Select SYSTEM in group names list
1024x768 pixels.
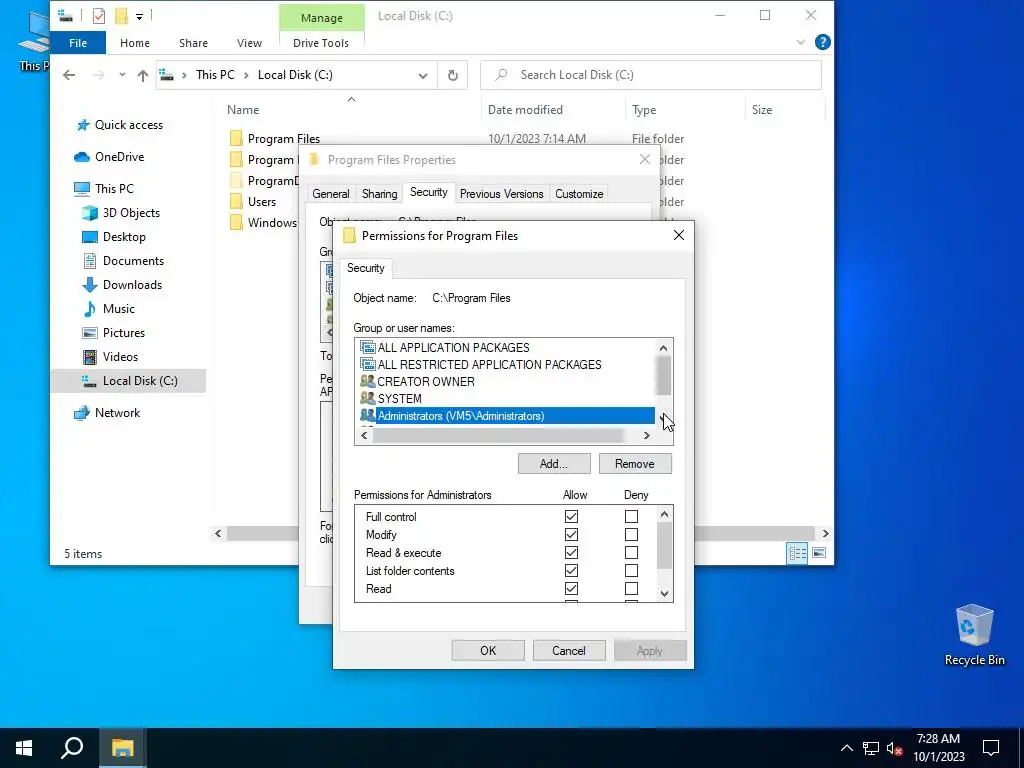tap(400, 399)
